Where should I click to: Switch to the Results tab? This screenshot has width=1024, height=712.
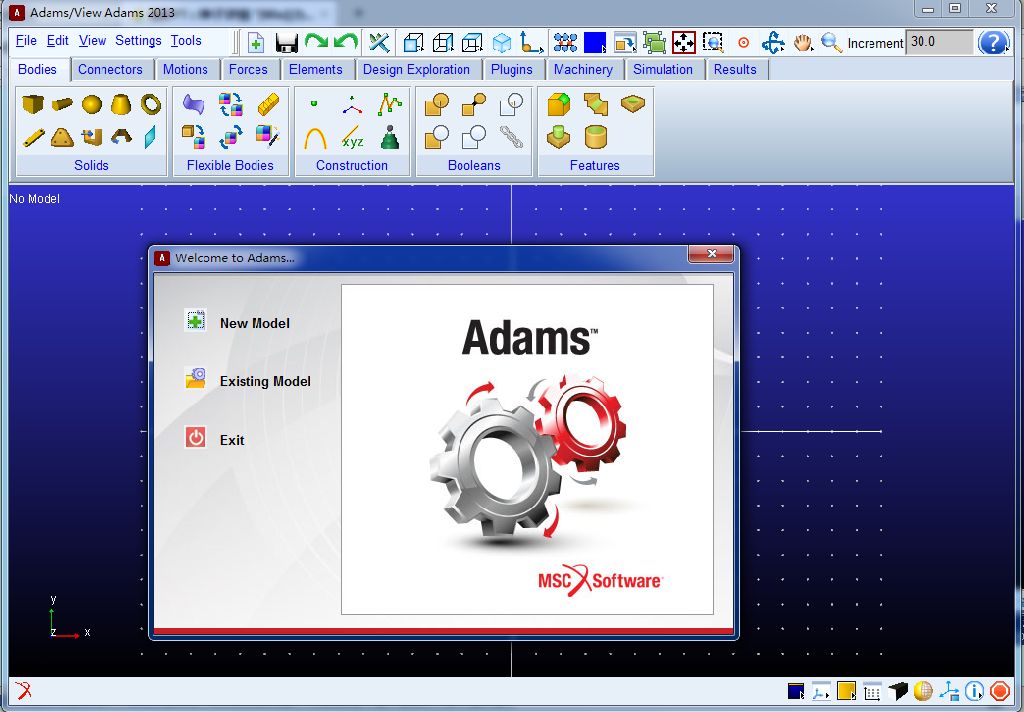[x=735, y=69]
